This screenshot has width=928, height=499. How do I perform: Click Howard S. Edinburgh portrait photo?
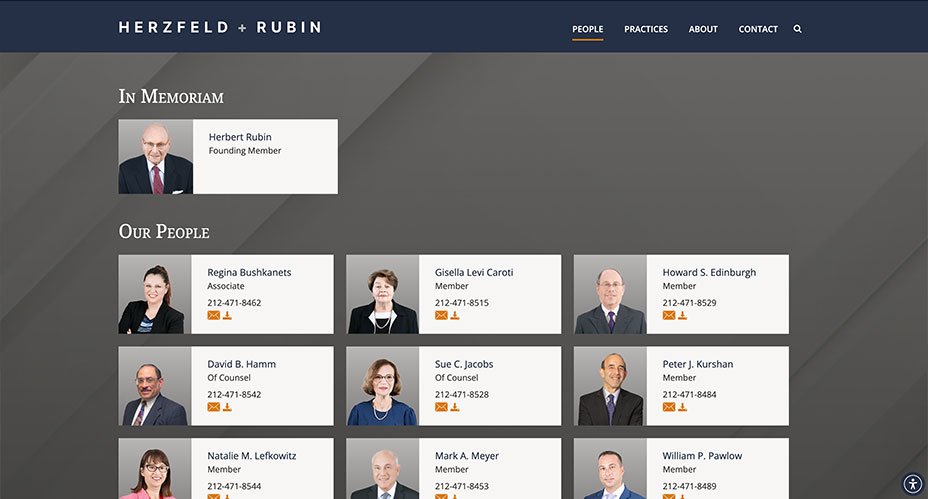click(610, 294)
